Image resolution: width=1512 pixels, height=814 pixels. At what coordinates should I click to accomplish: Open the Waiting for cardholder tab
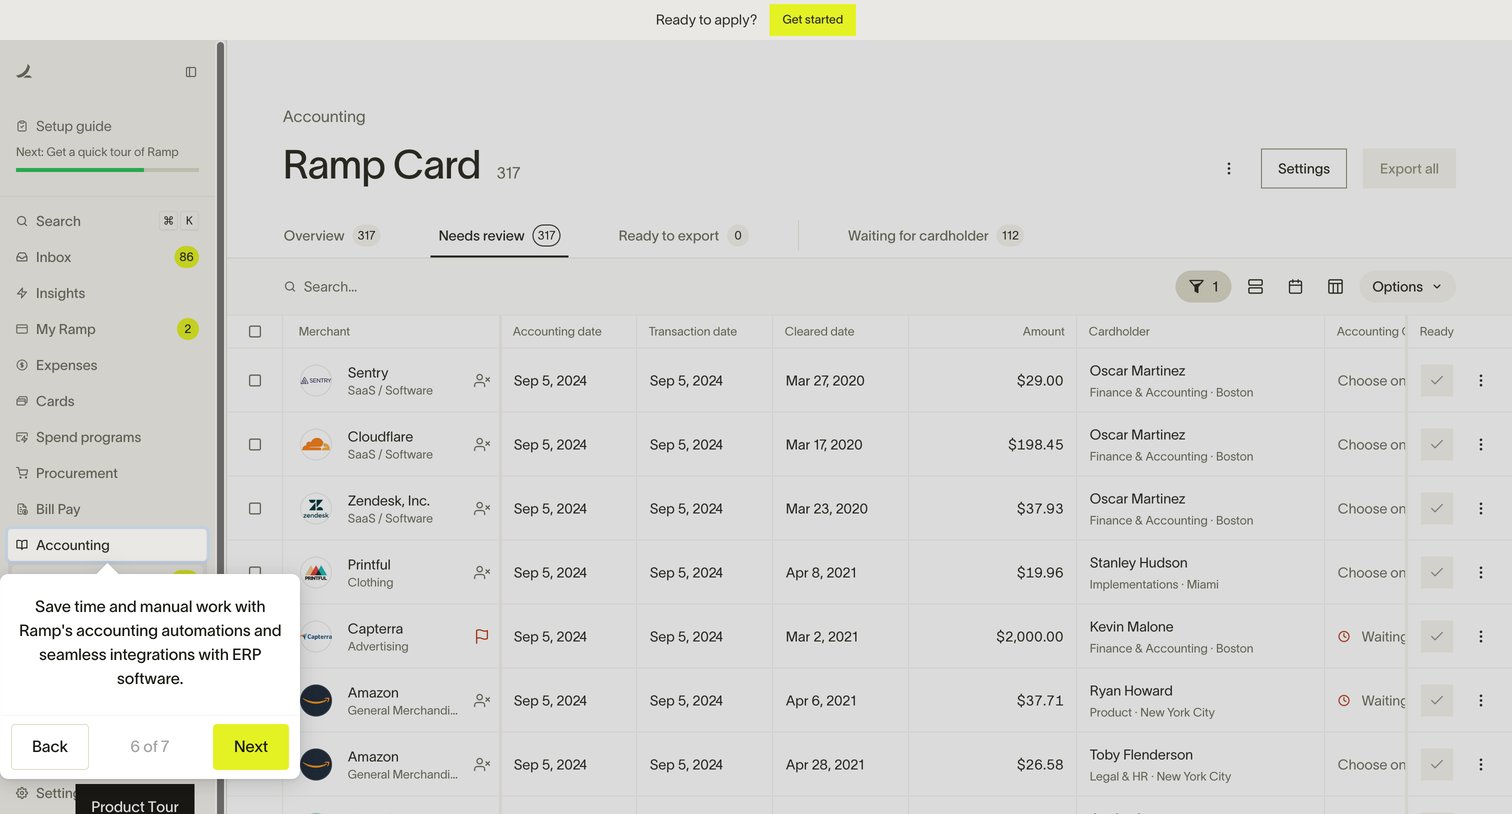point(935,236)
